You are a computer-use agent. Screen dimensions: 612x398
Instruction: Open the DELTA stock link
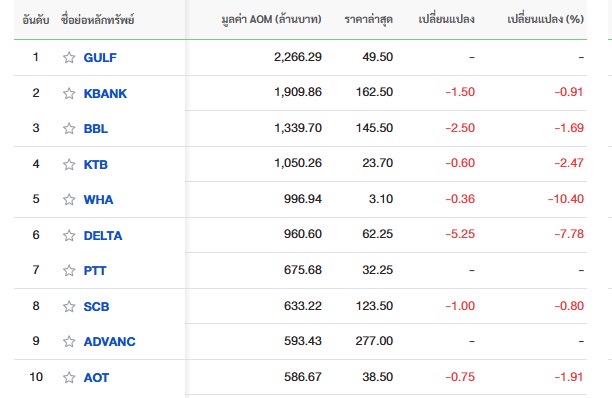point(103,236)
